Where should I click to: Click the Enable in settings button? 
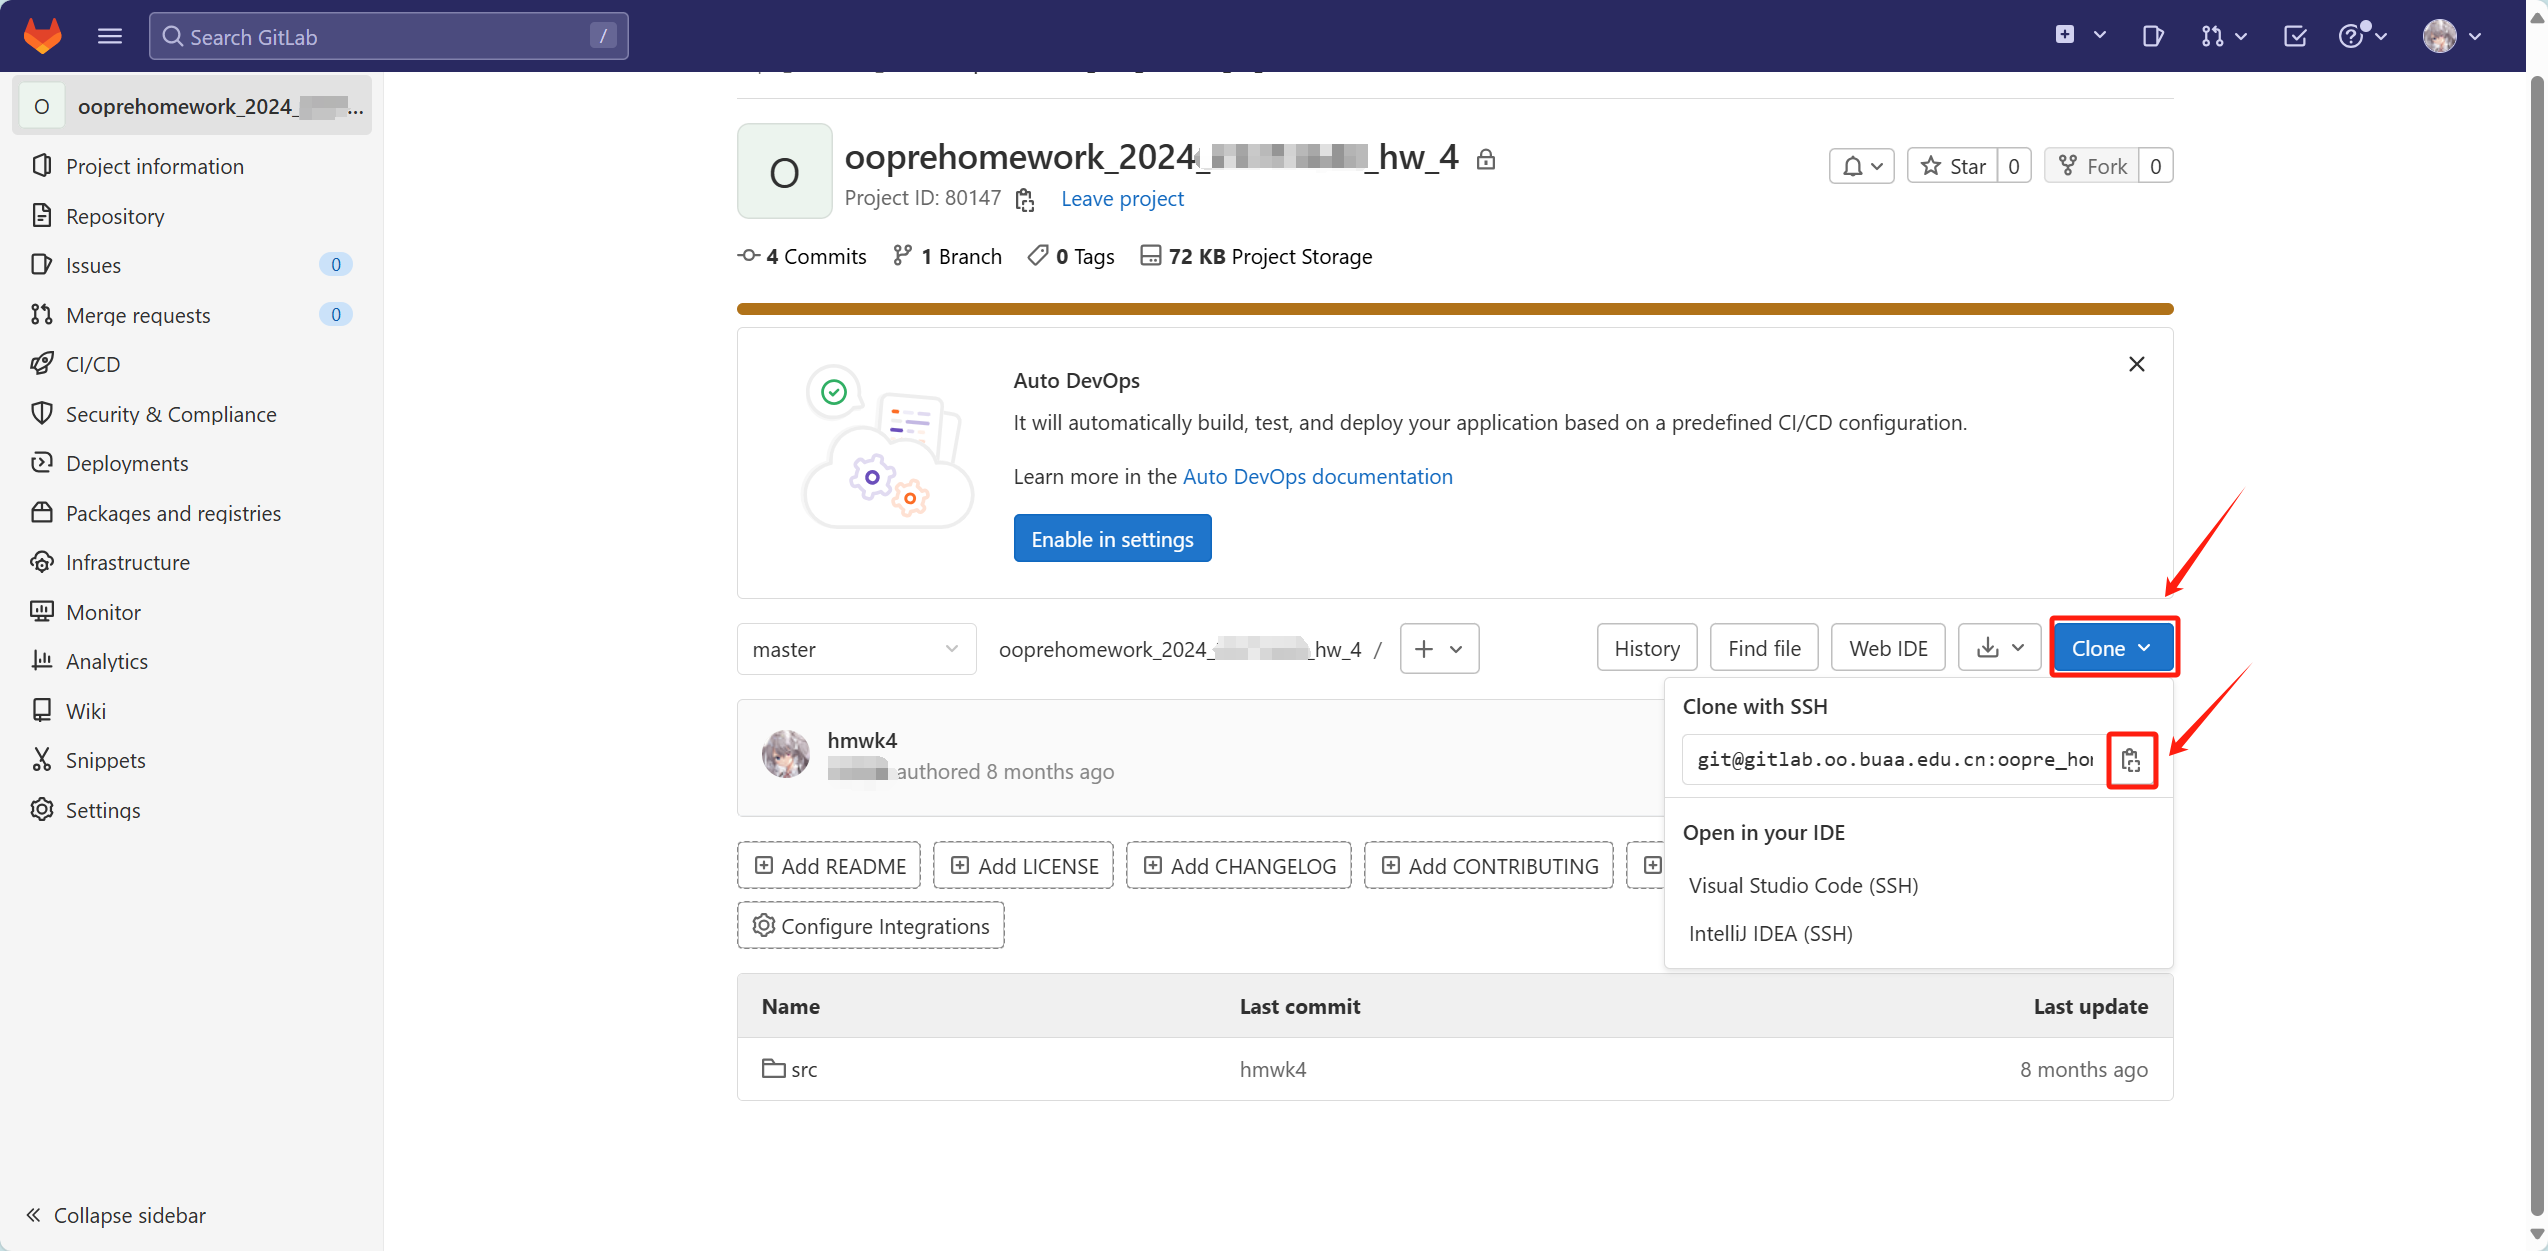(x=1112, y=539)
